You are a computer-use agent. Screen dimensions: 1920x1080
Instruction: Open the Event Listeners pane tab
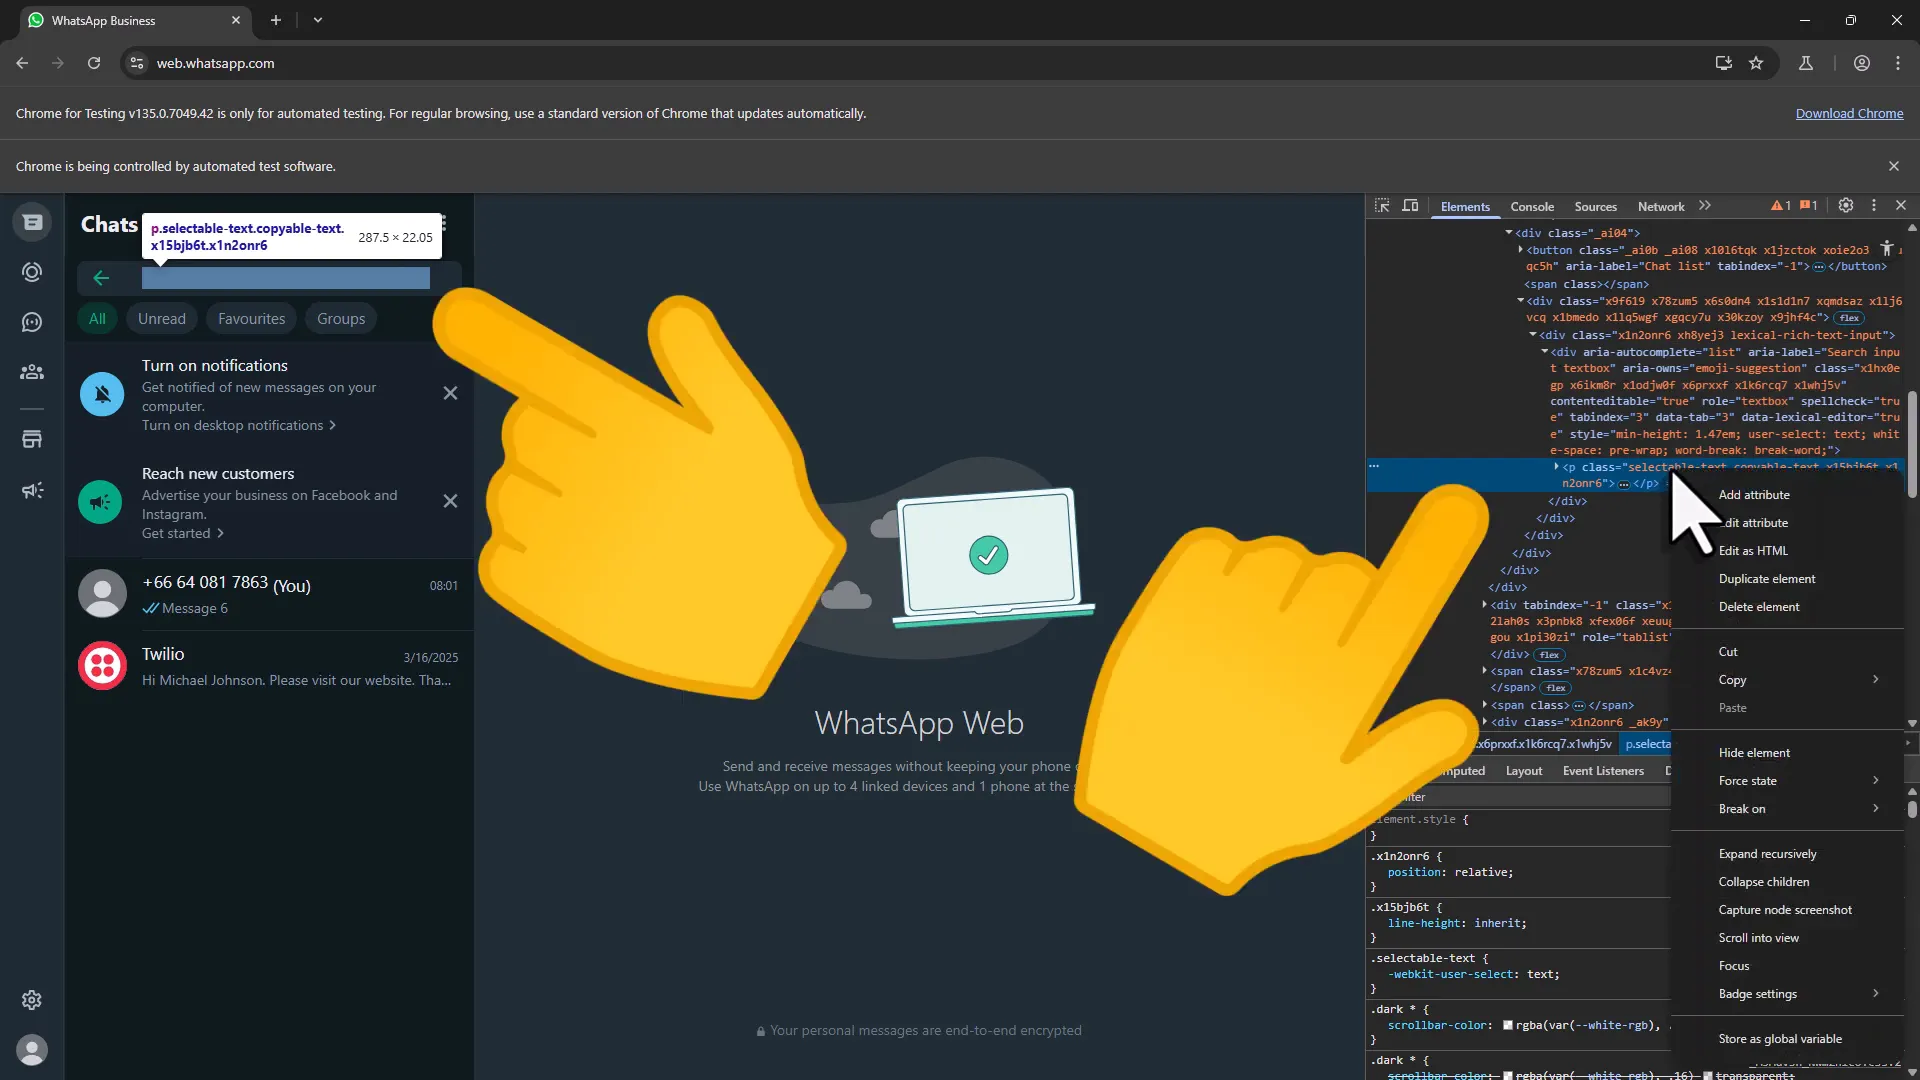[1603, 771]
